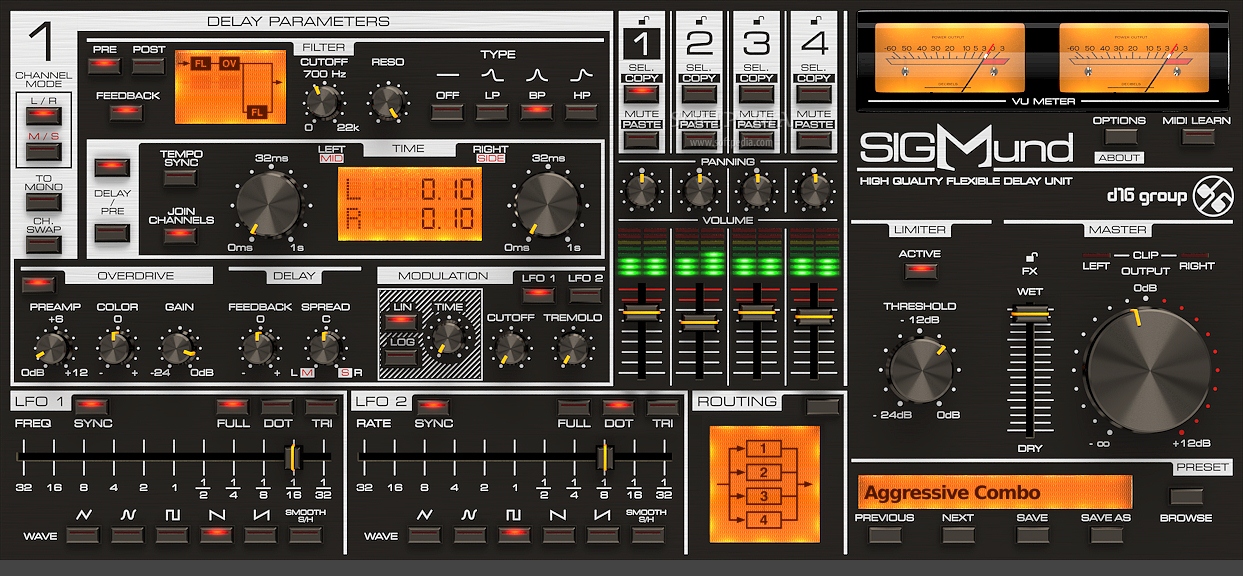The image size is (1243, 576).
Task: Enable LFO 1 Smooth S/H waveform
Action: [305, 535]
